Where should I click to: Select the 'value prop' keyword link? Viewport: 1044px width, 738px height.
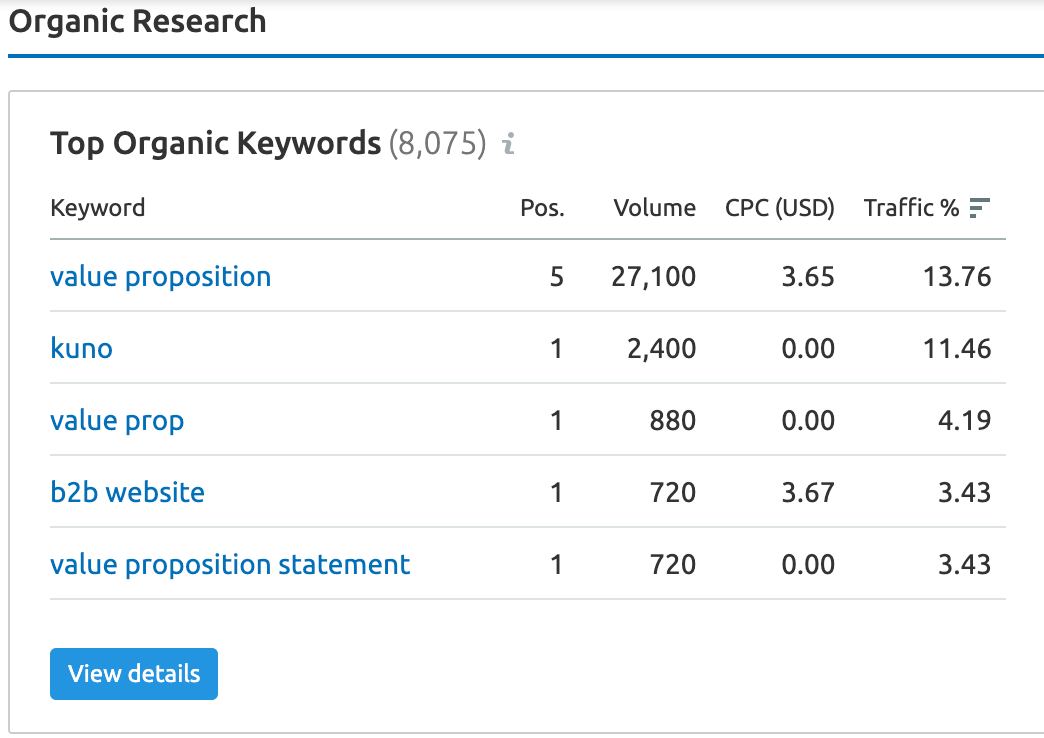point(117,420)
